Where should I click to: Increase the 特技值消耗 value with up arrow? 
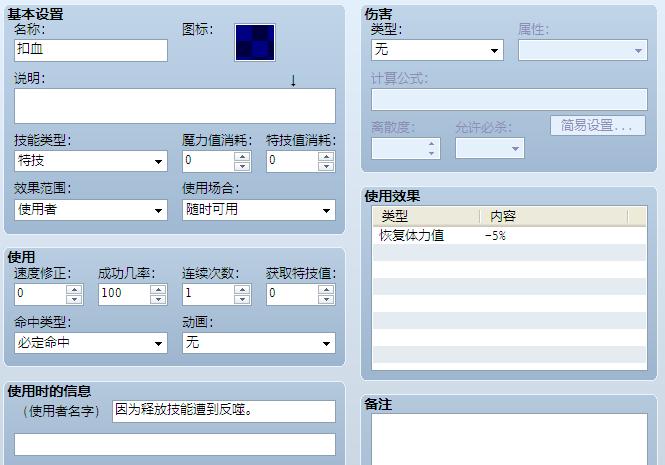tap(326, 156)
